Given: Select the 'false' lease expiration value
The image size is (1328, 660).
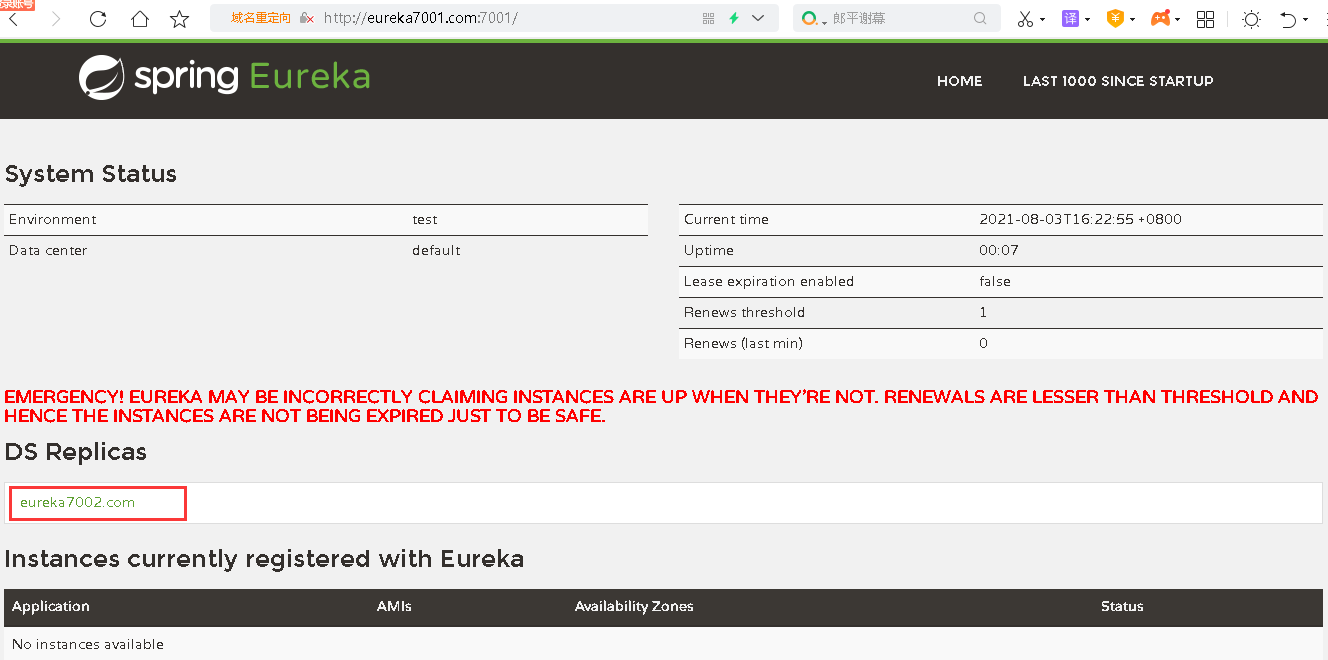Looking at the screenshot, I should pos(995,281).
